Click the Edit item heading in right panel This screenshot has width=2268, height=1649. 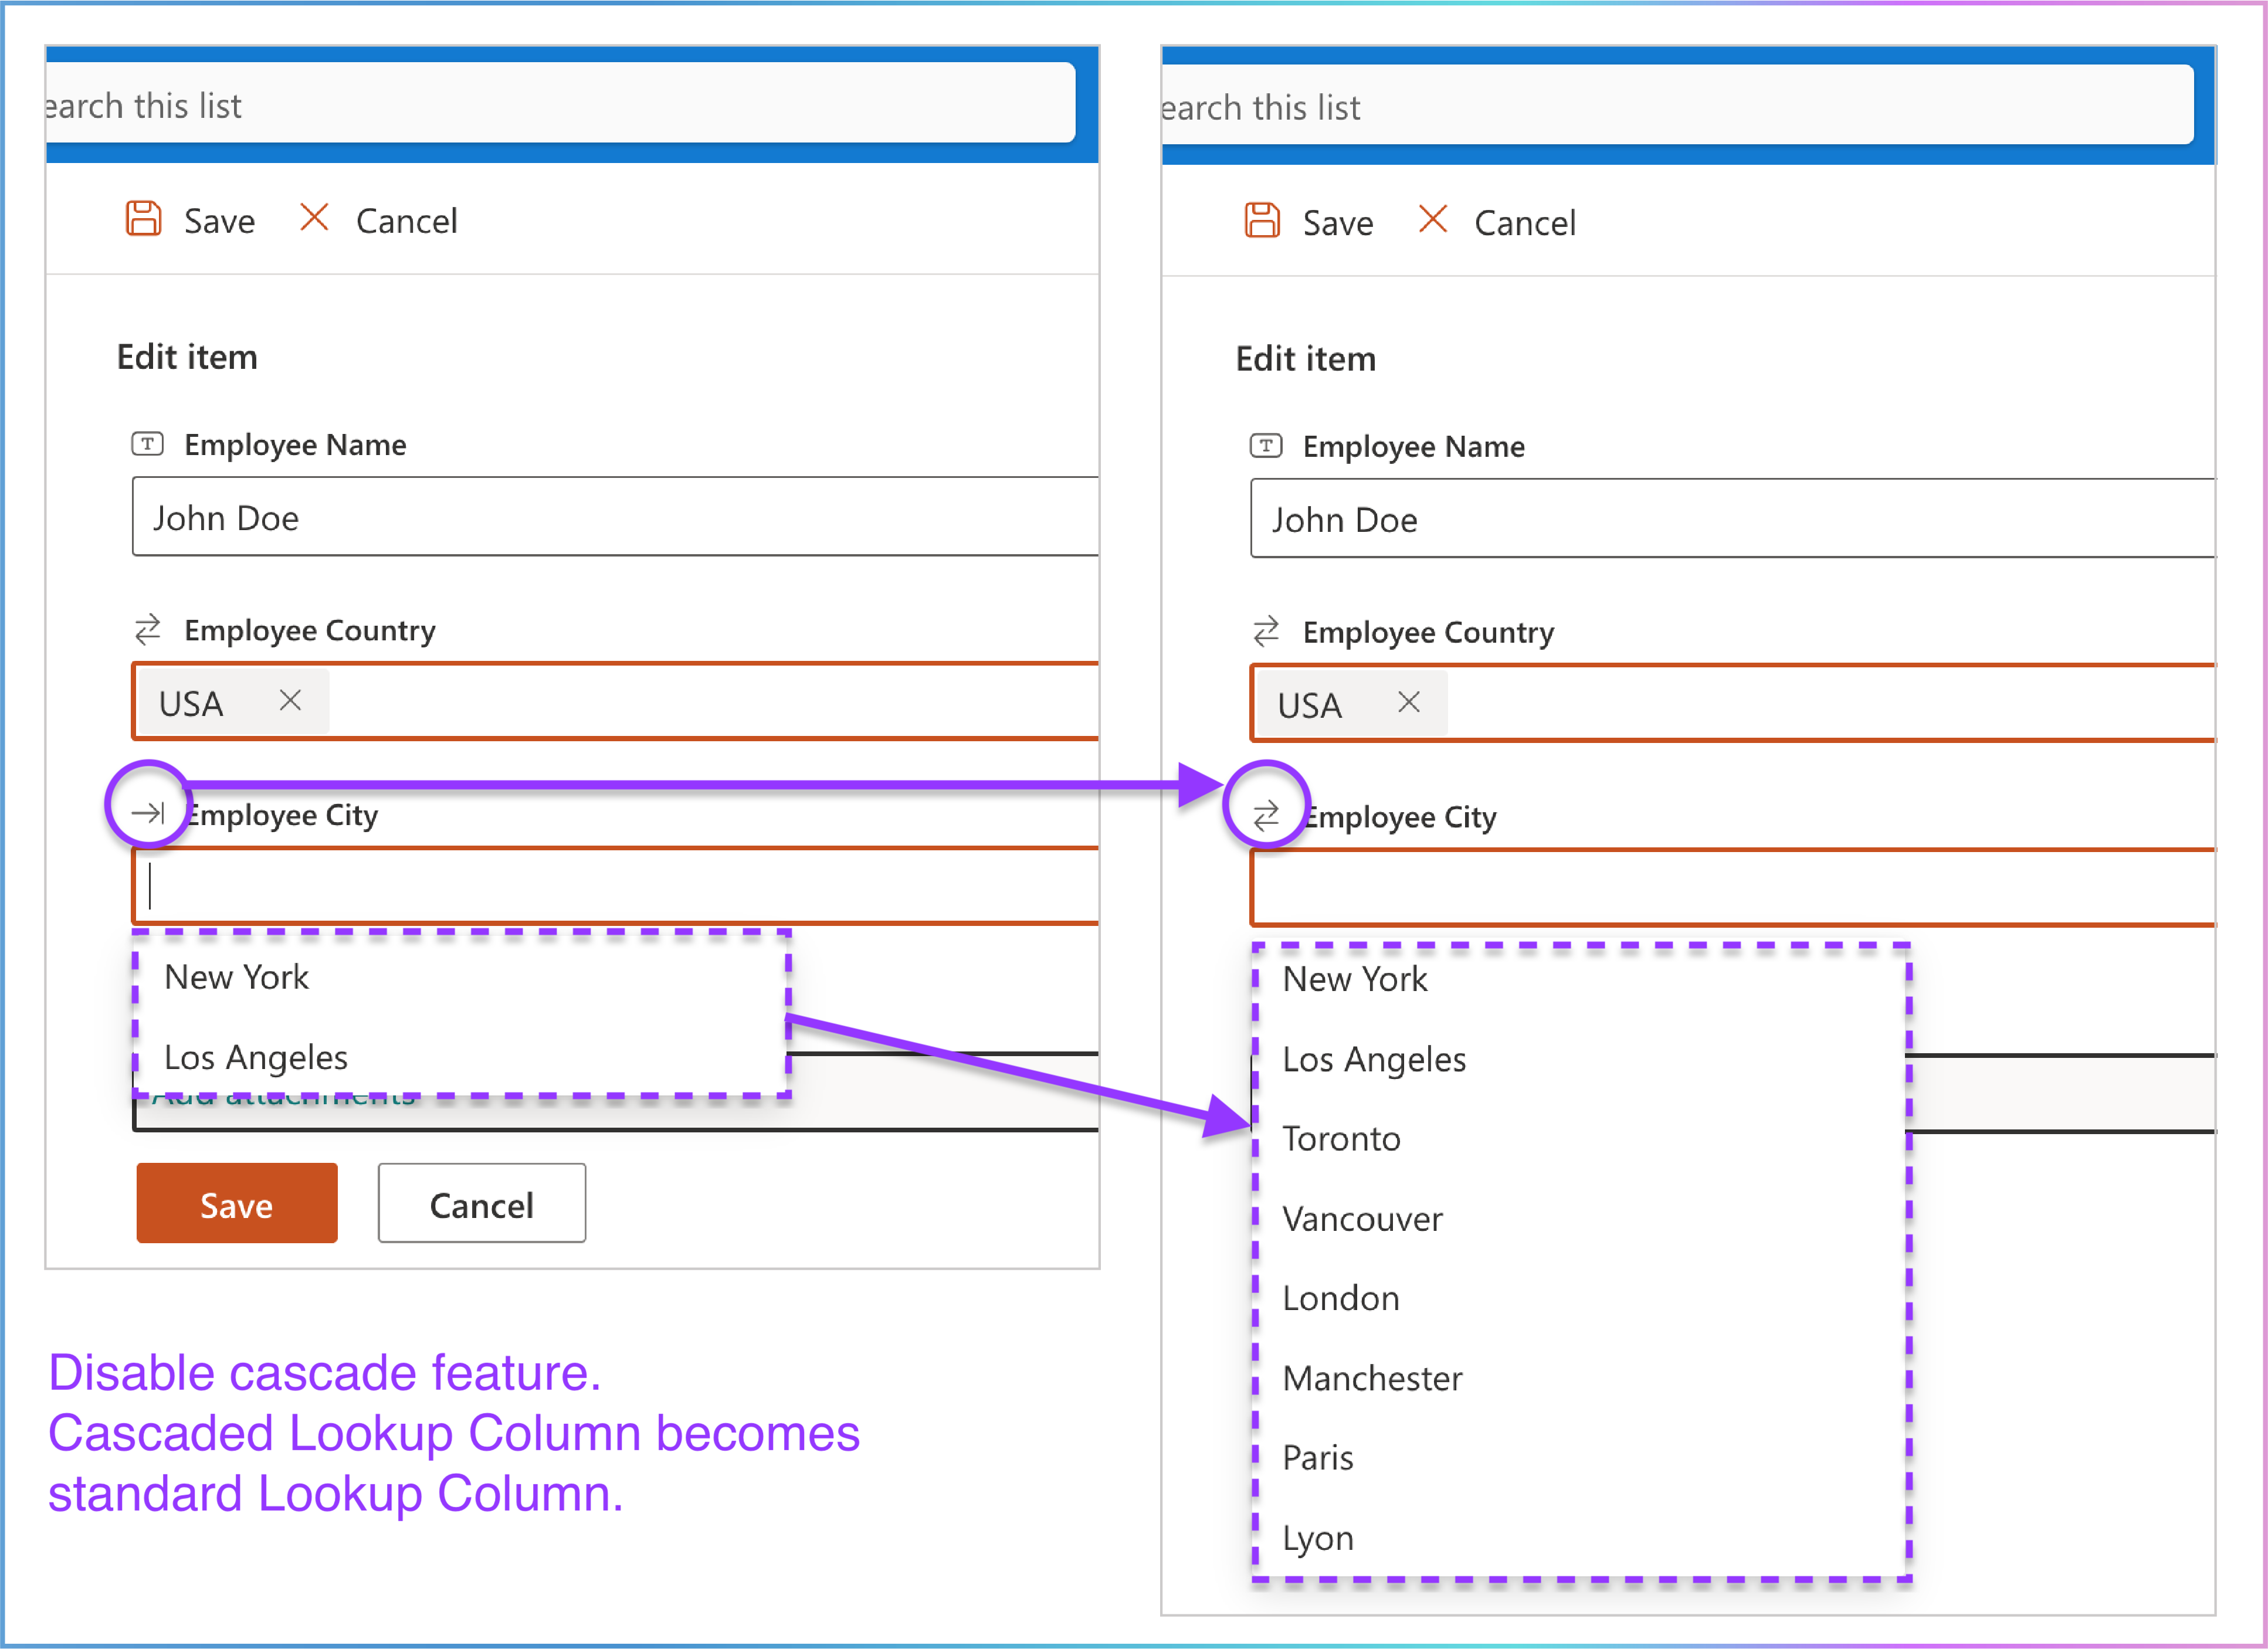tap(1306, 359)
